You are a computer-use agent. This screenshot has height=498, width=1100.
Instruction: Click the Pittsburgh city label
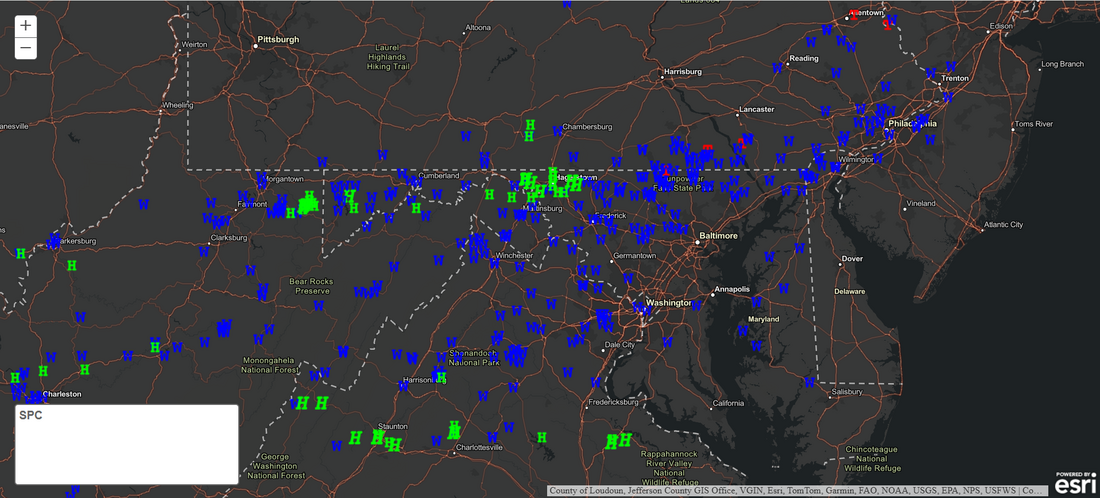click(x=279, y=40)
